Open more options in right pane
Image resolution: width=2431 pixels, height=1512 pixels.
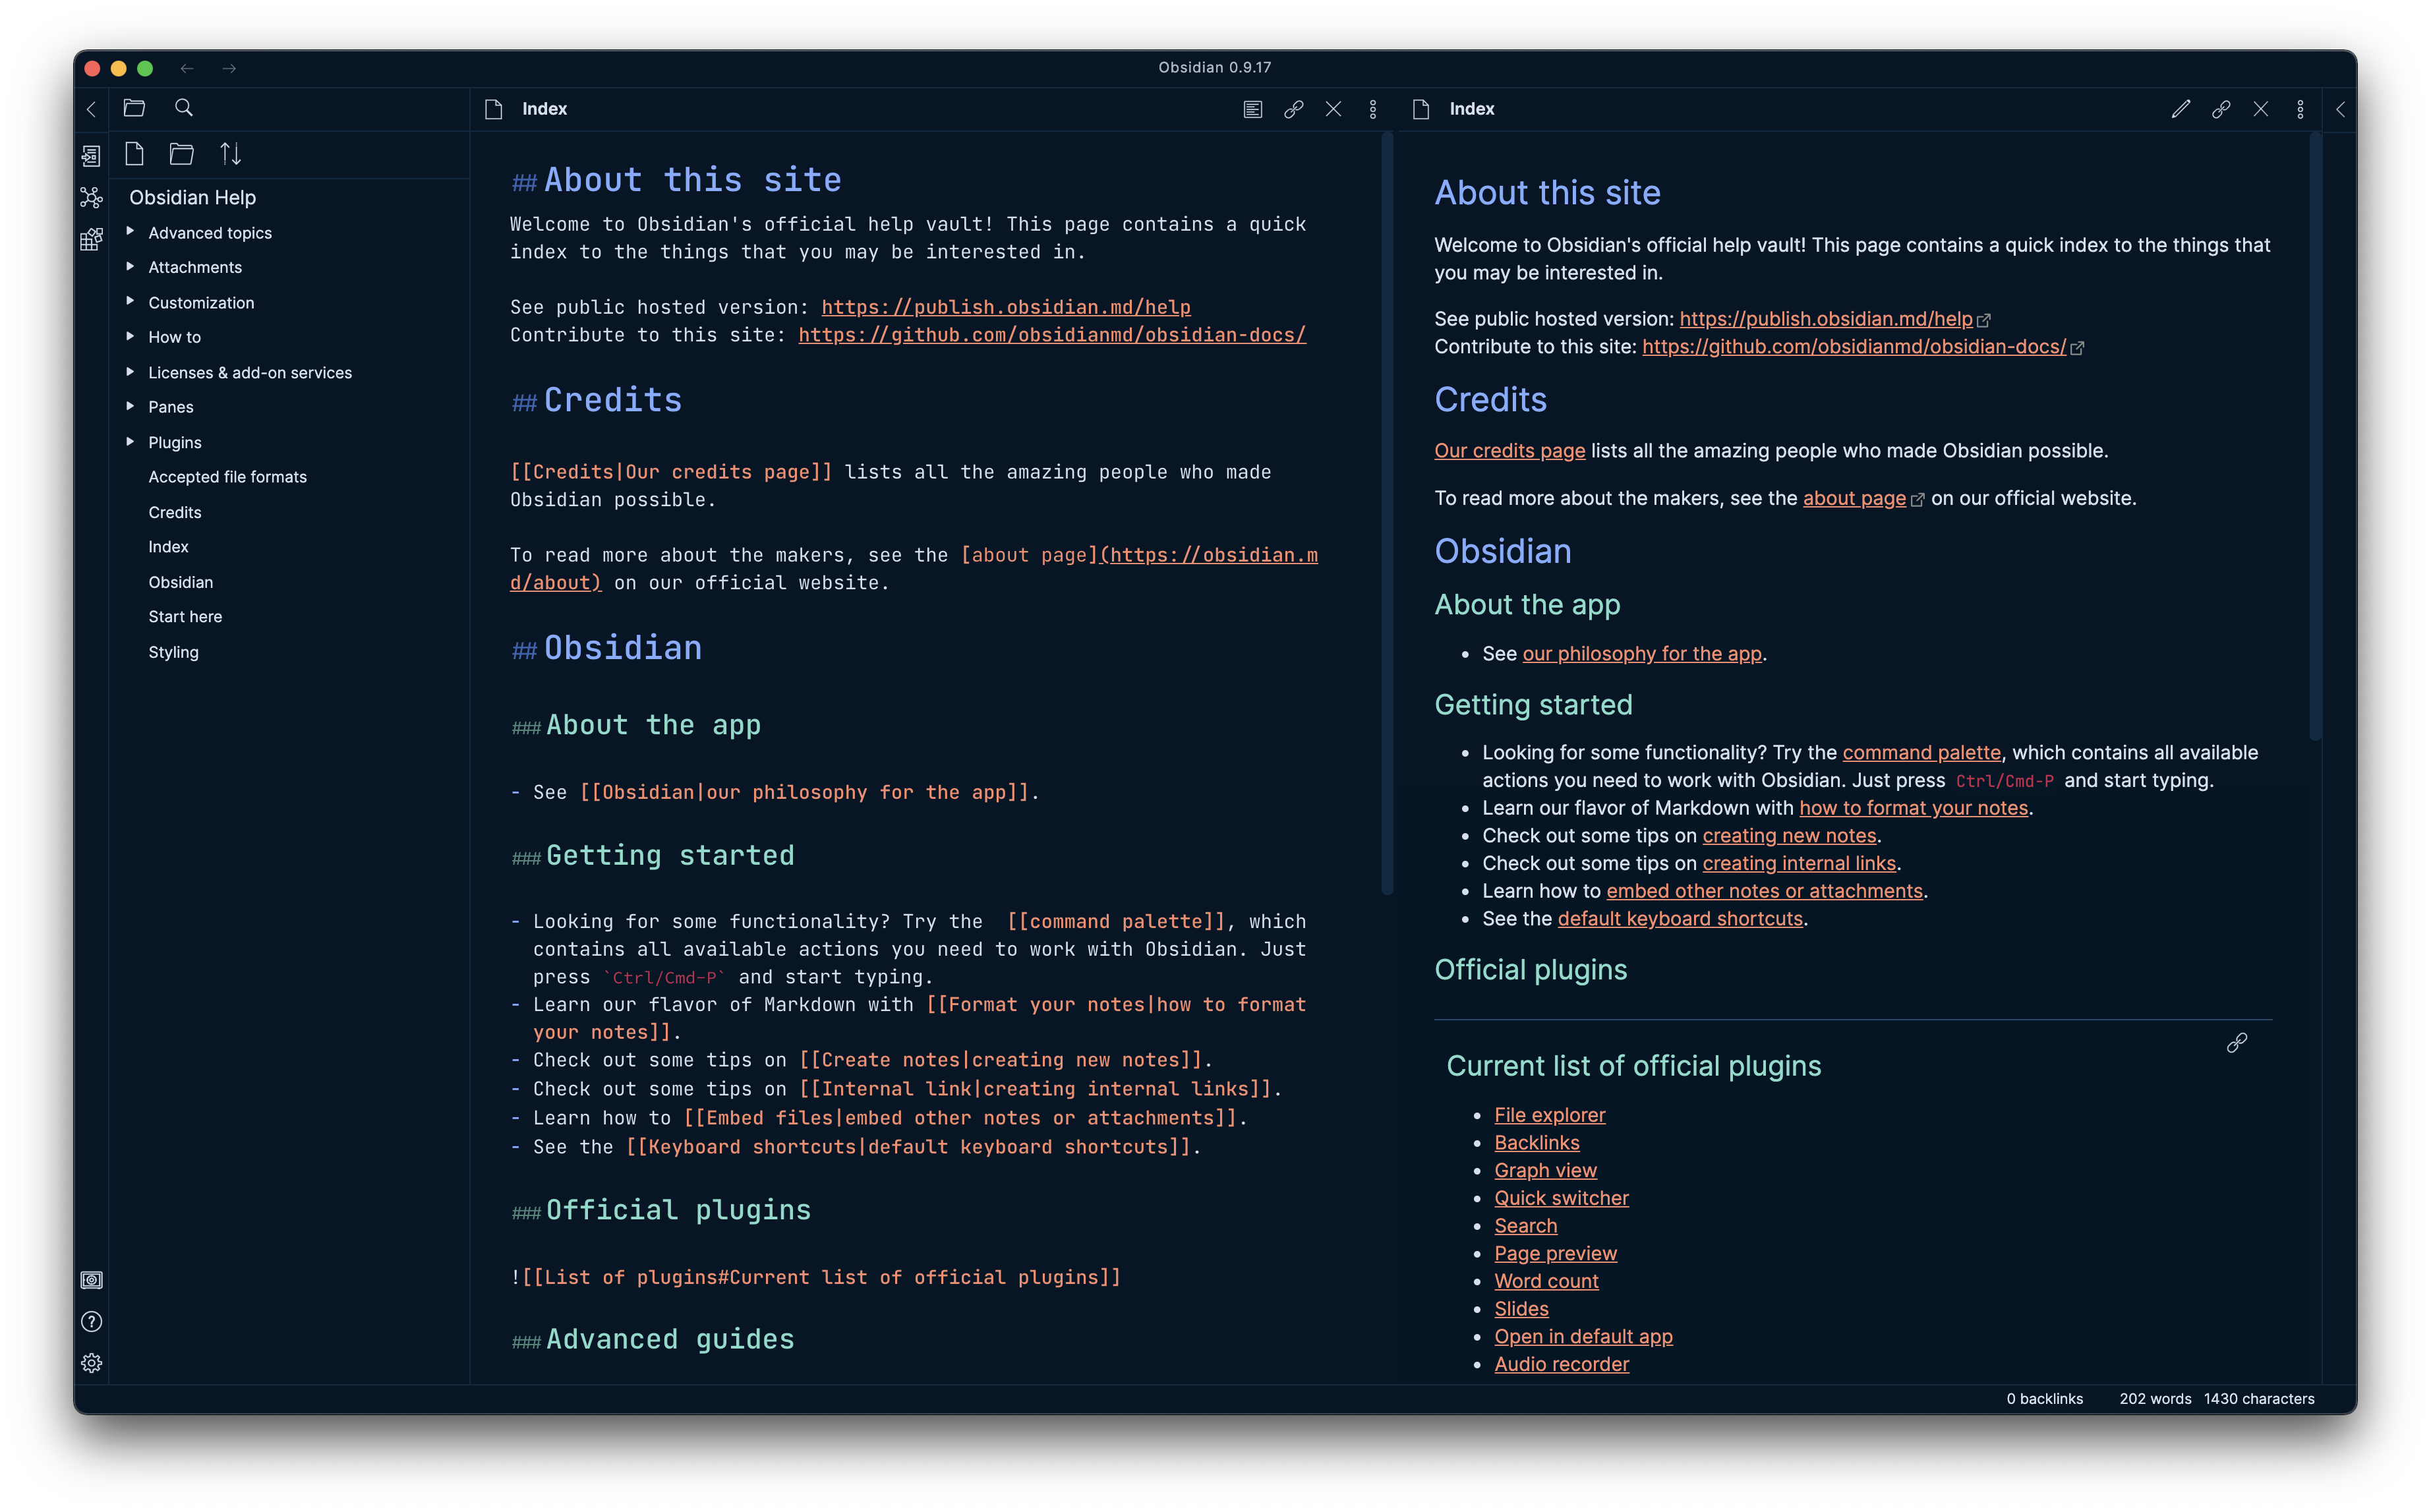(2300, 109)
